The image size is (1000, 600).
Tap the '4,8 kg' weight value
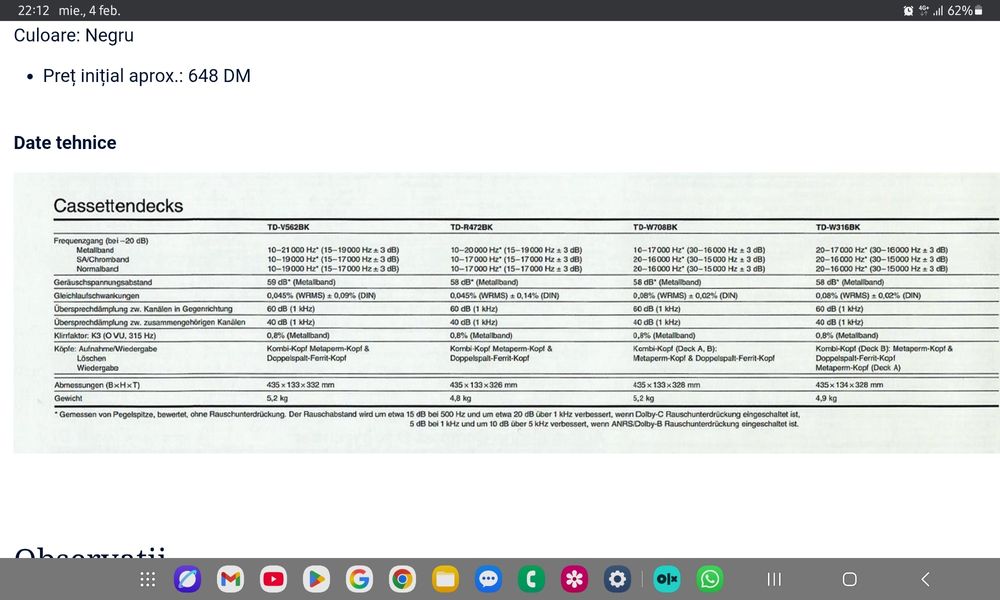pos(460,398)
